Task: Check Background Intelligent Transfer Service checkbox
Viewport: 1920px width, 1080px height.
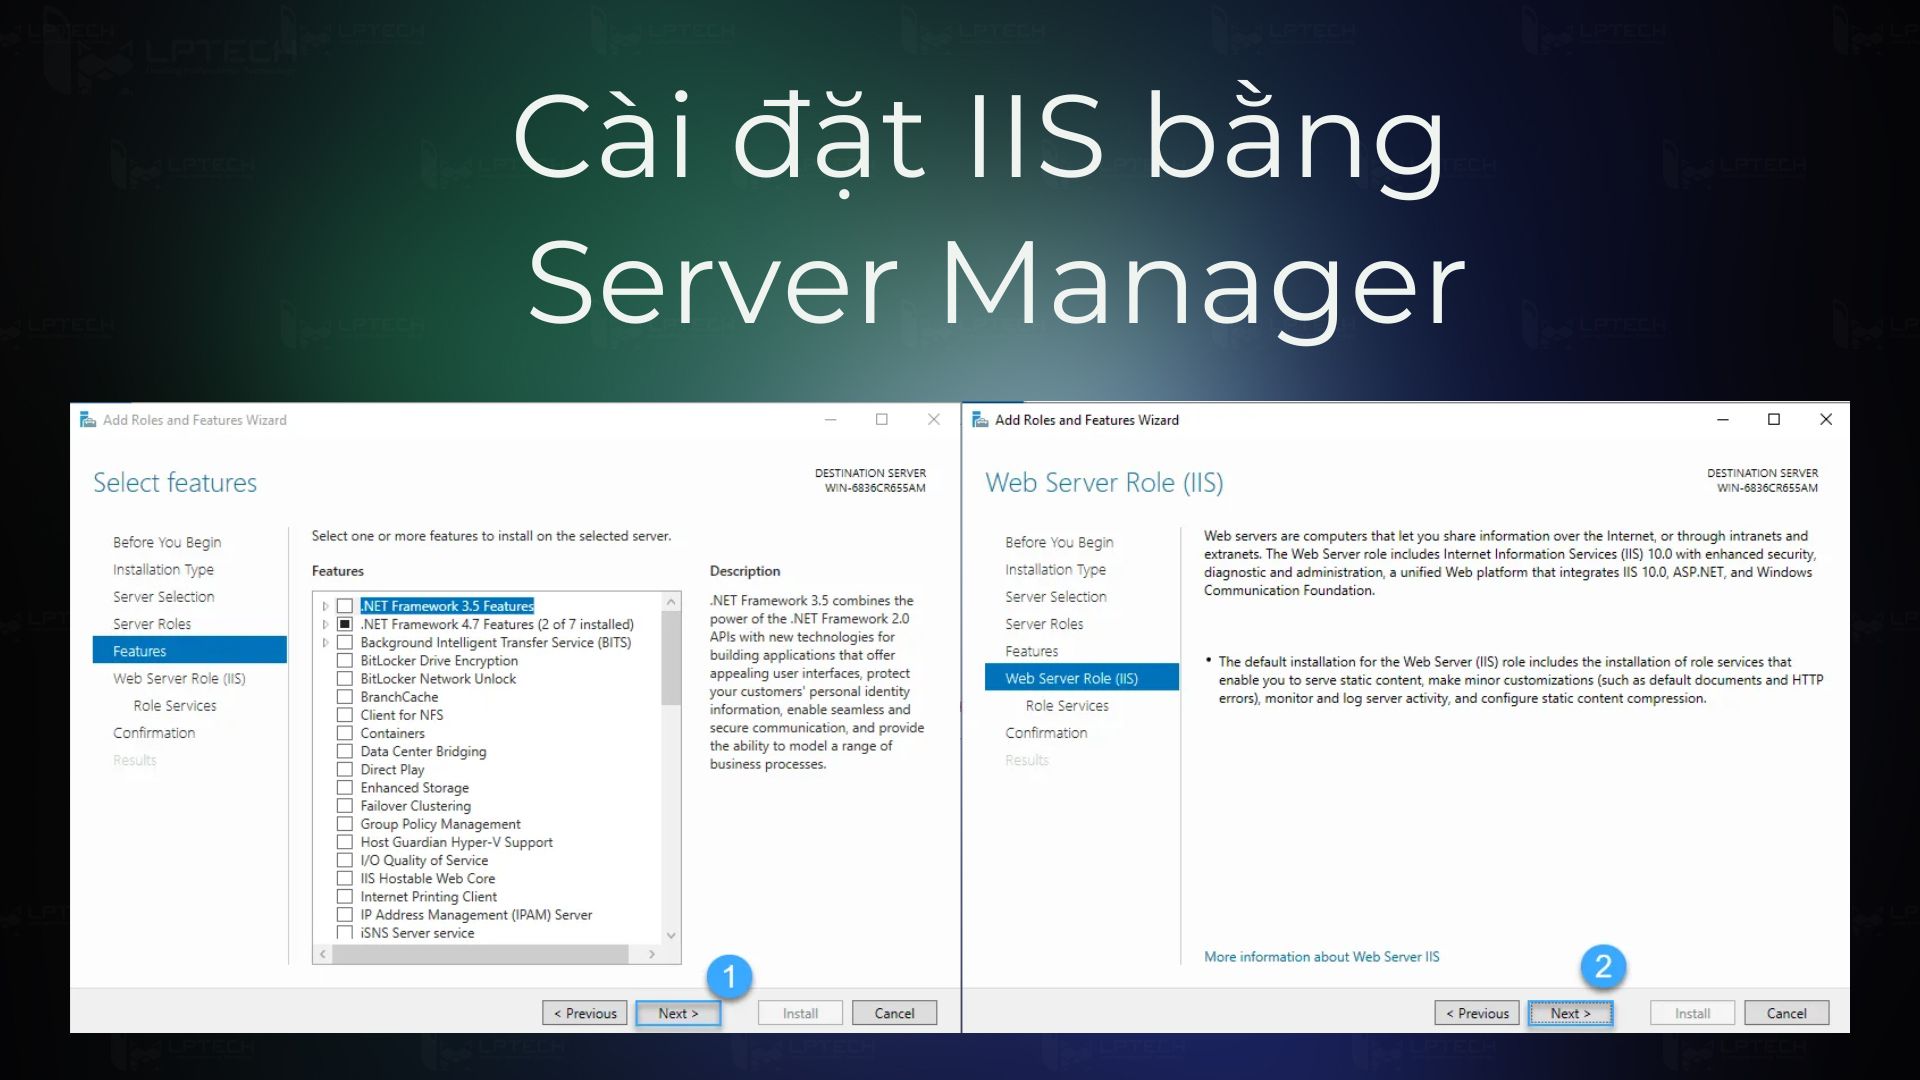Action: click(x=345, y=642)
